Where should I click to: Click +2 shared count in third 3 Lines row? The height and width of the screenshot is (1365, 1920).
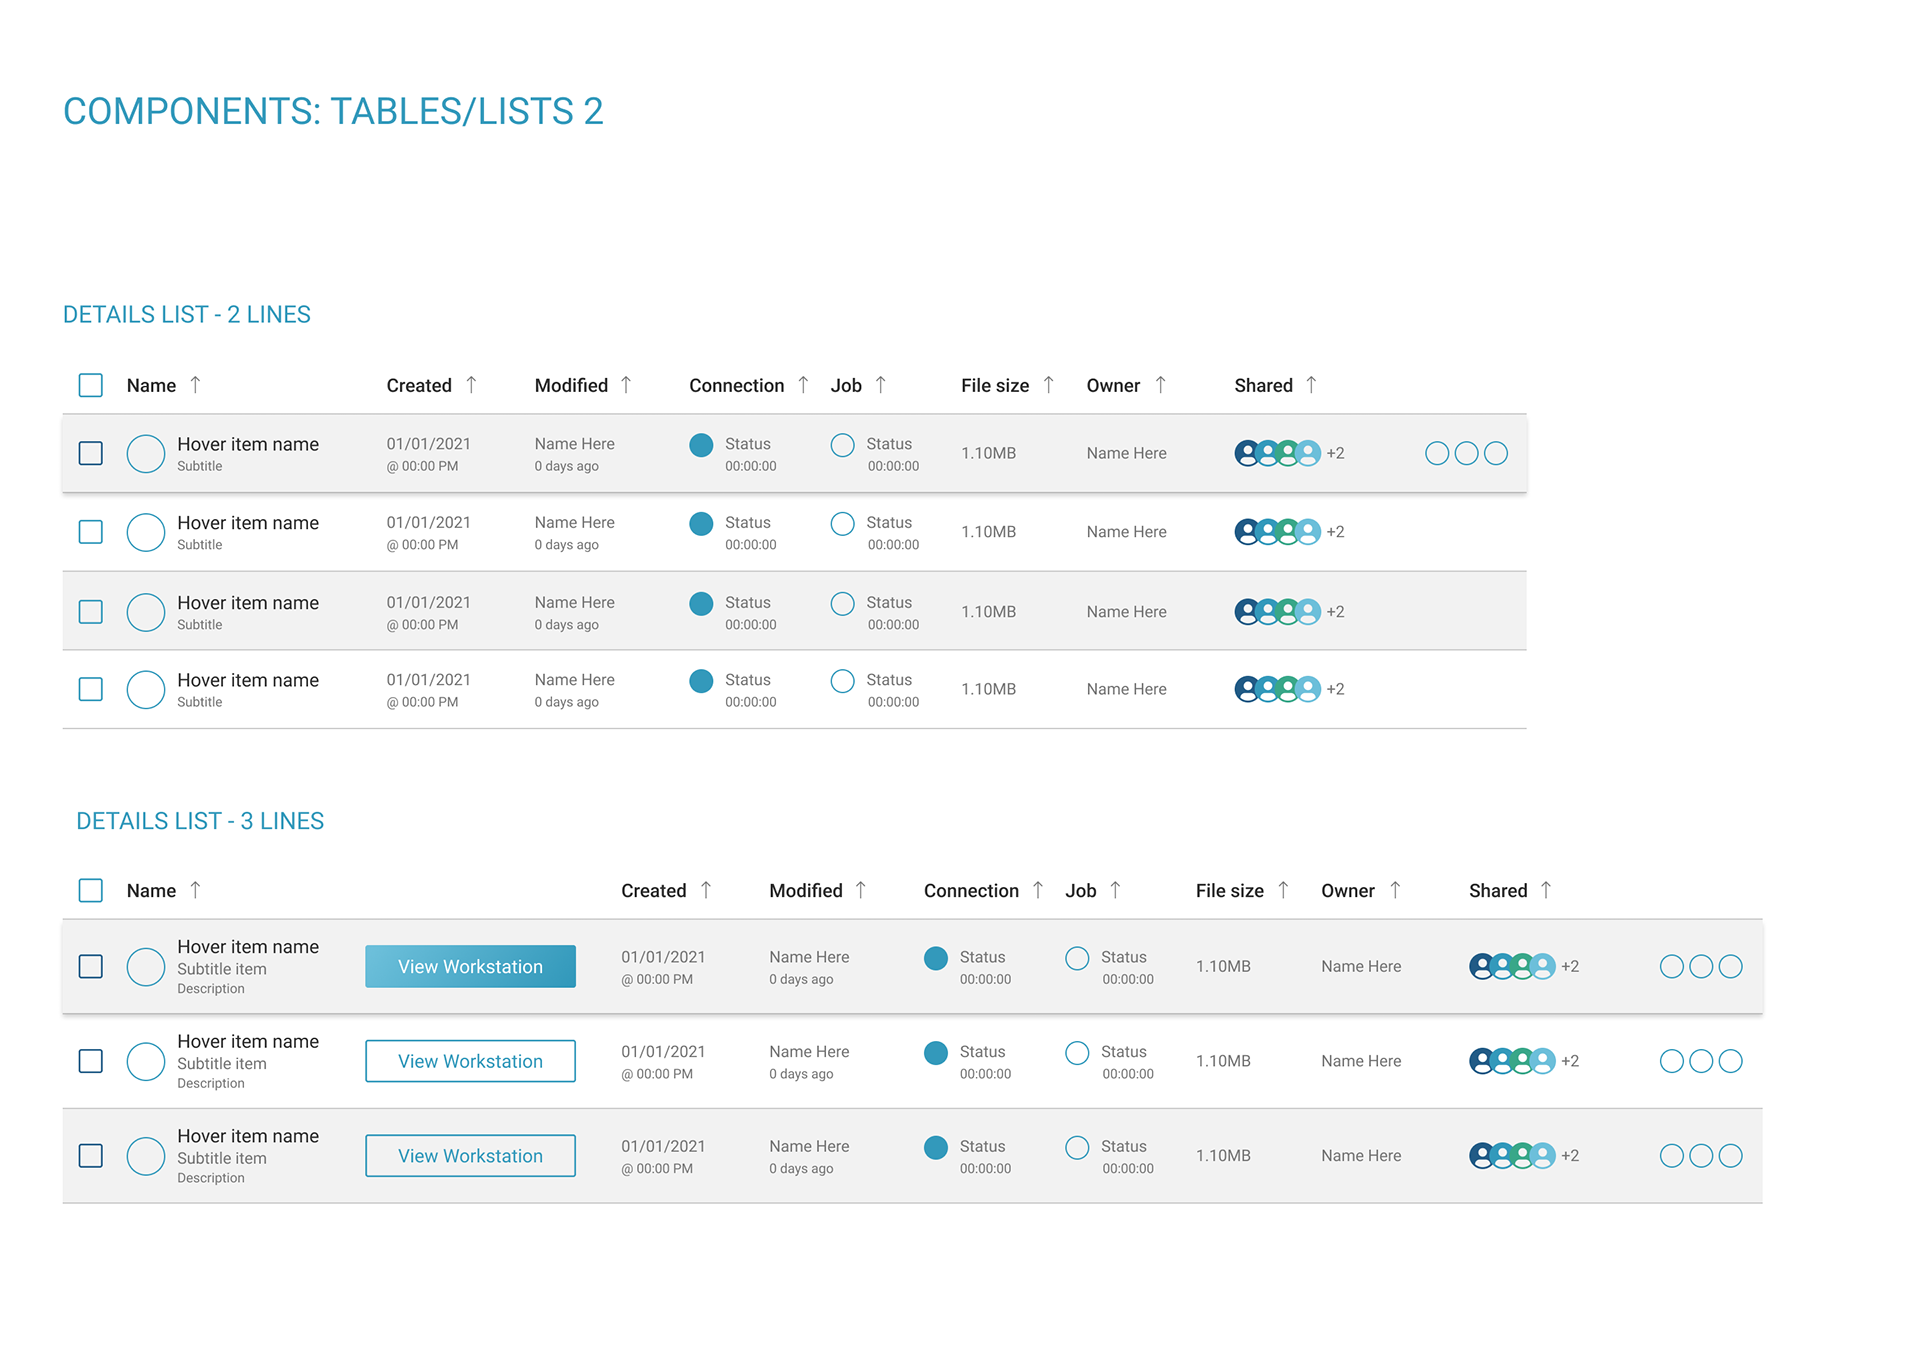pyautogui.click(x=1570, y=1156)
